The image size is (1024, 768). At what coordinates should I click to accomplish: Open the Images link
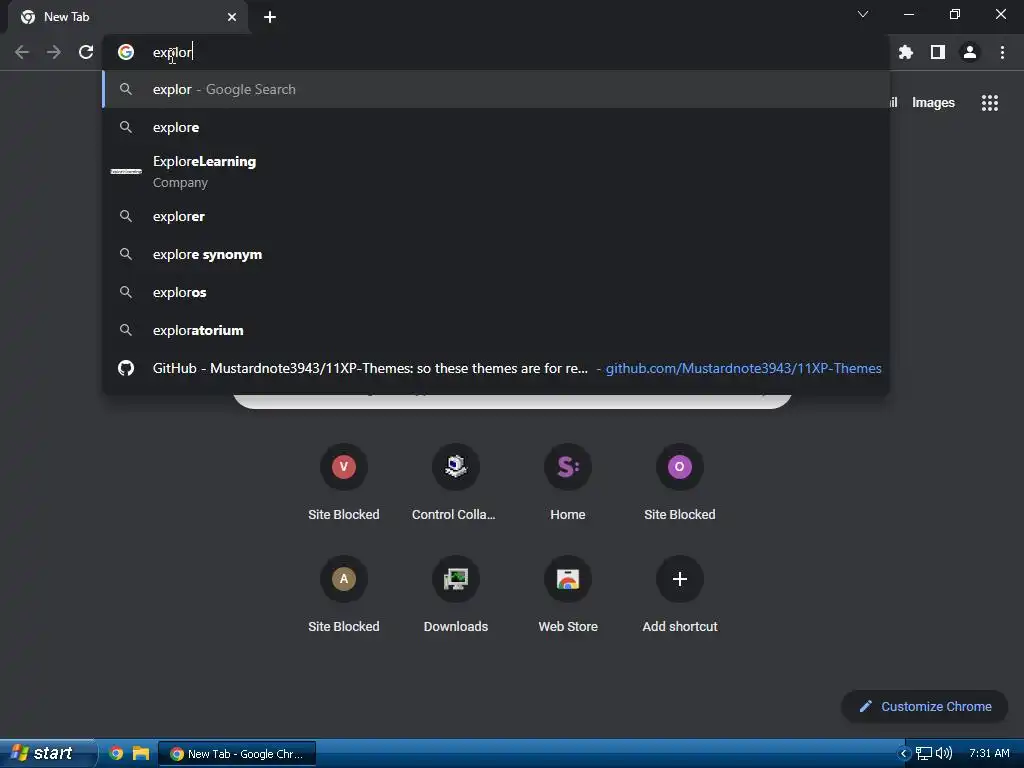click(933, 103)
